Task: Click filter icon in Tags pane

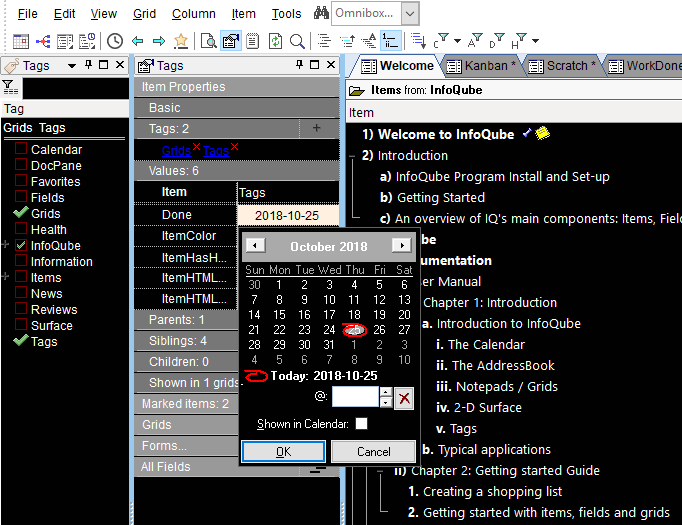Action: (10, 87)
